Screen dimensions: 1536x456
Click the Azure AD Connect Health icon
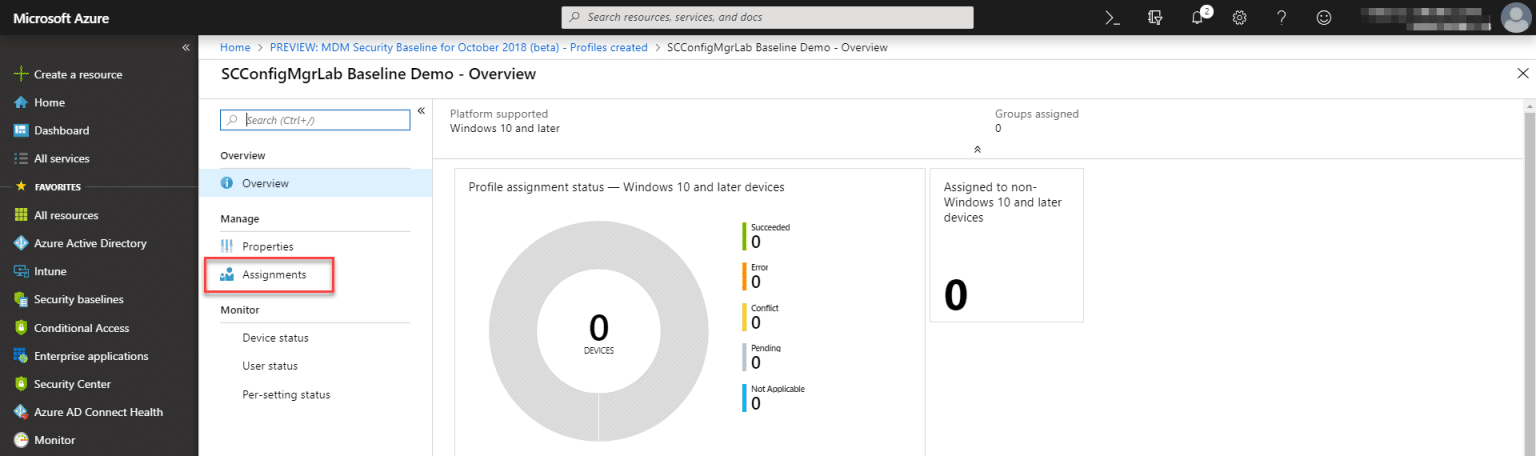pos(20,412)
